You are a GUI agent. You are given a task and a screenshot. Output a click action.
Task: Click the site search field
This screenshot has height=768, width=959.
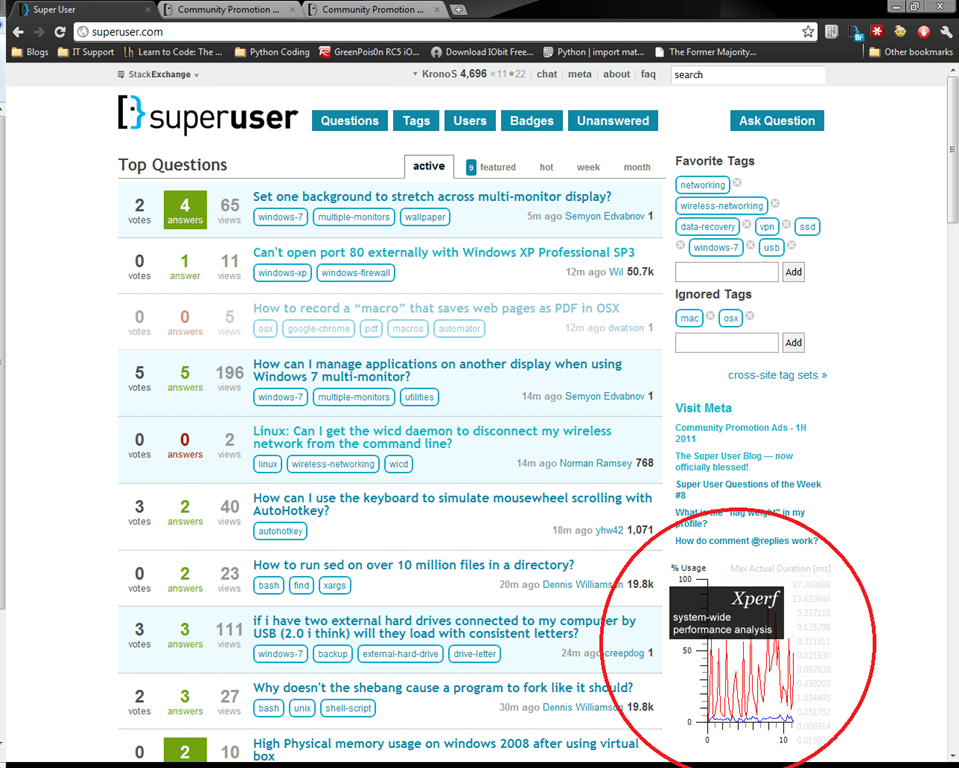[x=747, y=75]
